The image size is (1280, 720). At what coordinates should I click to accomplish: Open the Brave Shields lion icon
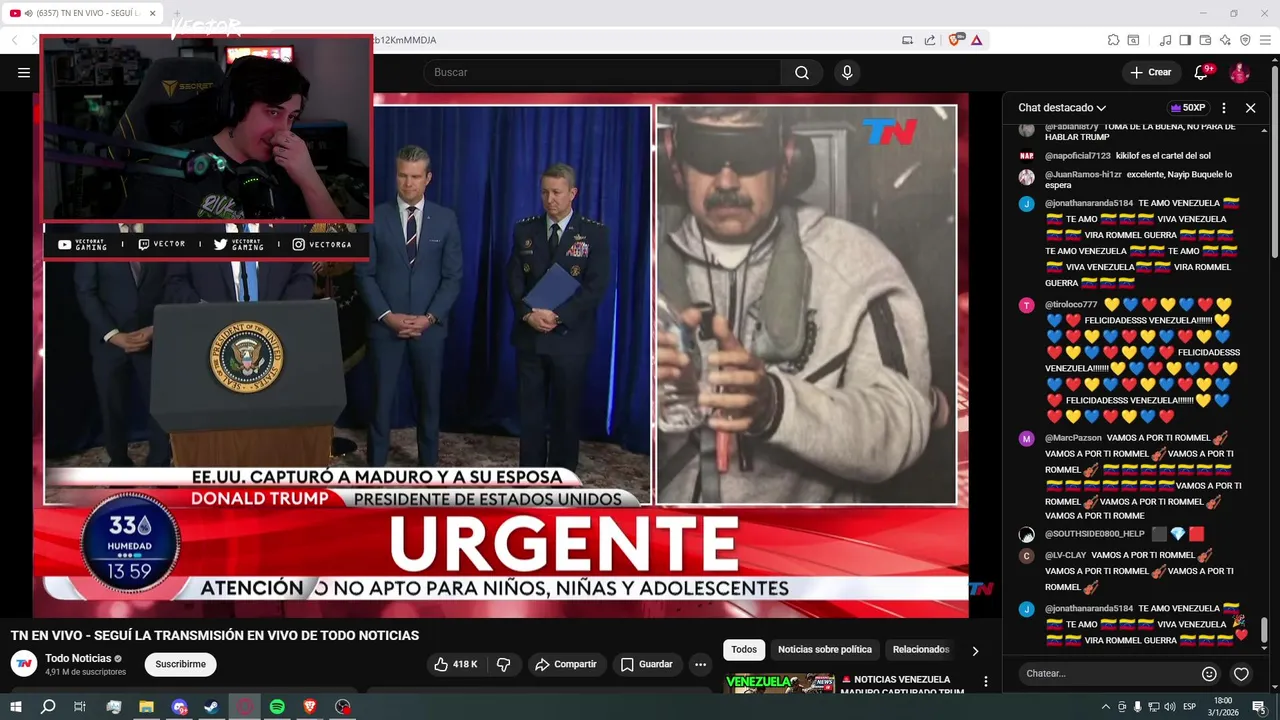click(956, 40)
